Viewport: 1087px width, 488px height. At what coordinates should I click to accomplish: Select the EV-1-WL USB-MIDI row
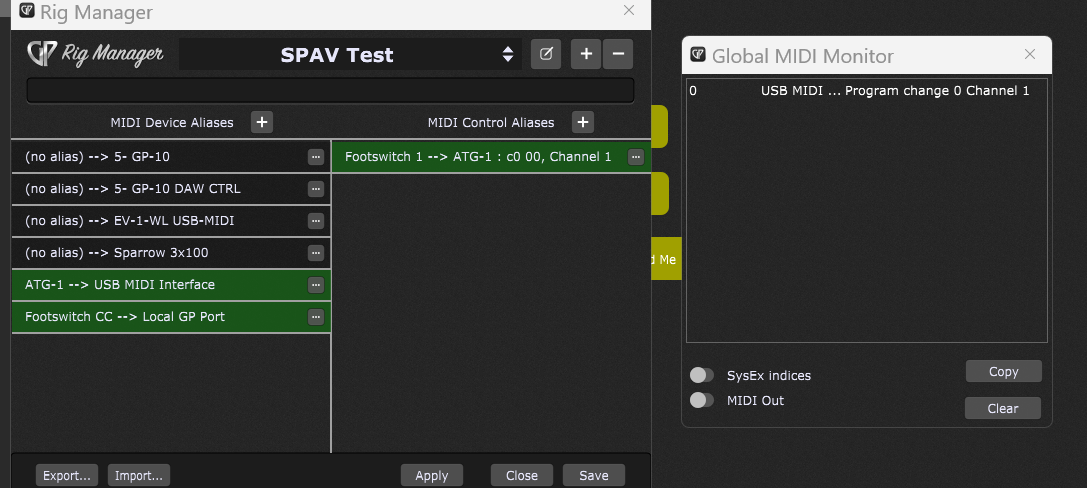[x=171, y=221]
